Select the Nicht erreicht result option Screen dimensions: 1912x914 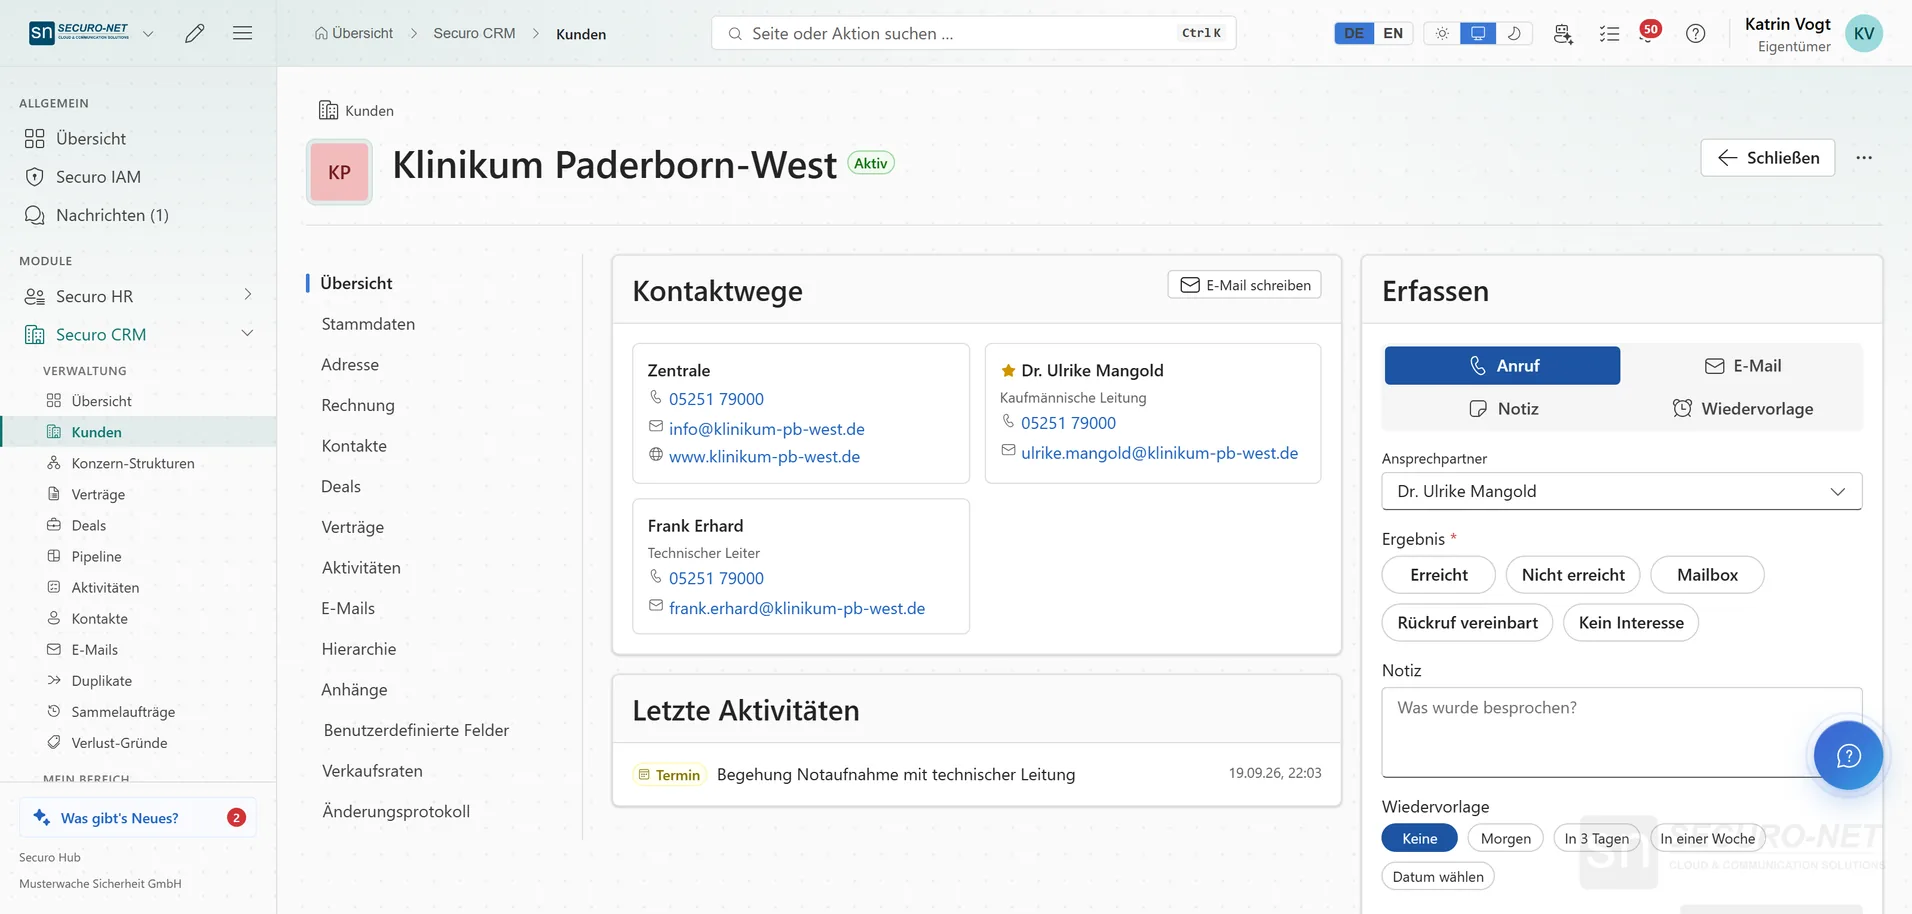[x=1573, y=575]
